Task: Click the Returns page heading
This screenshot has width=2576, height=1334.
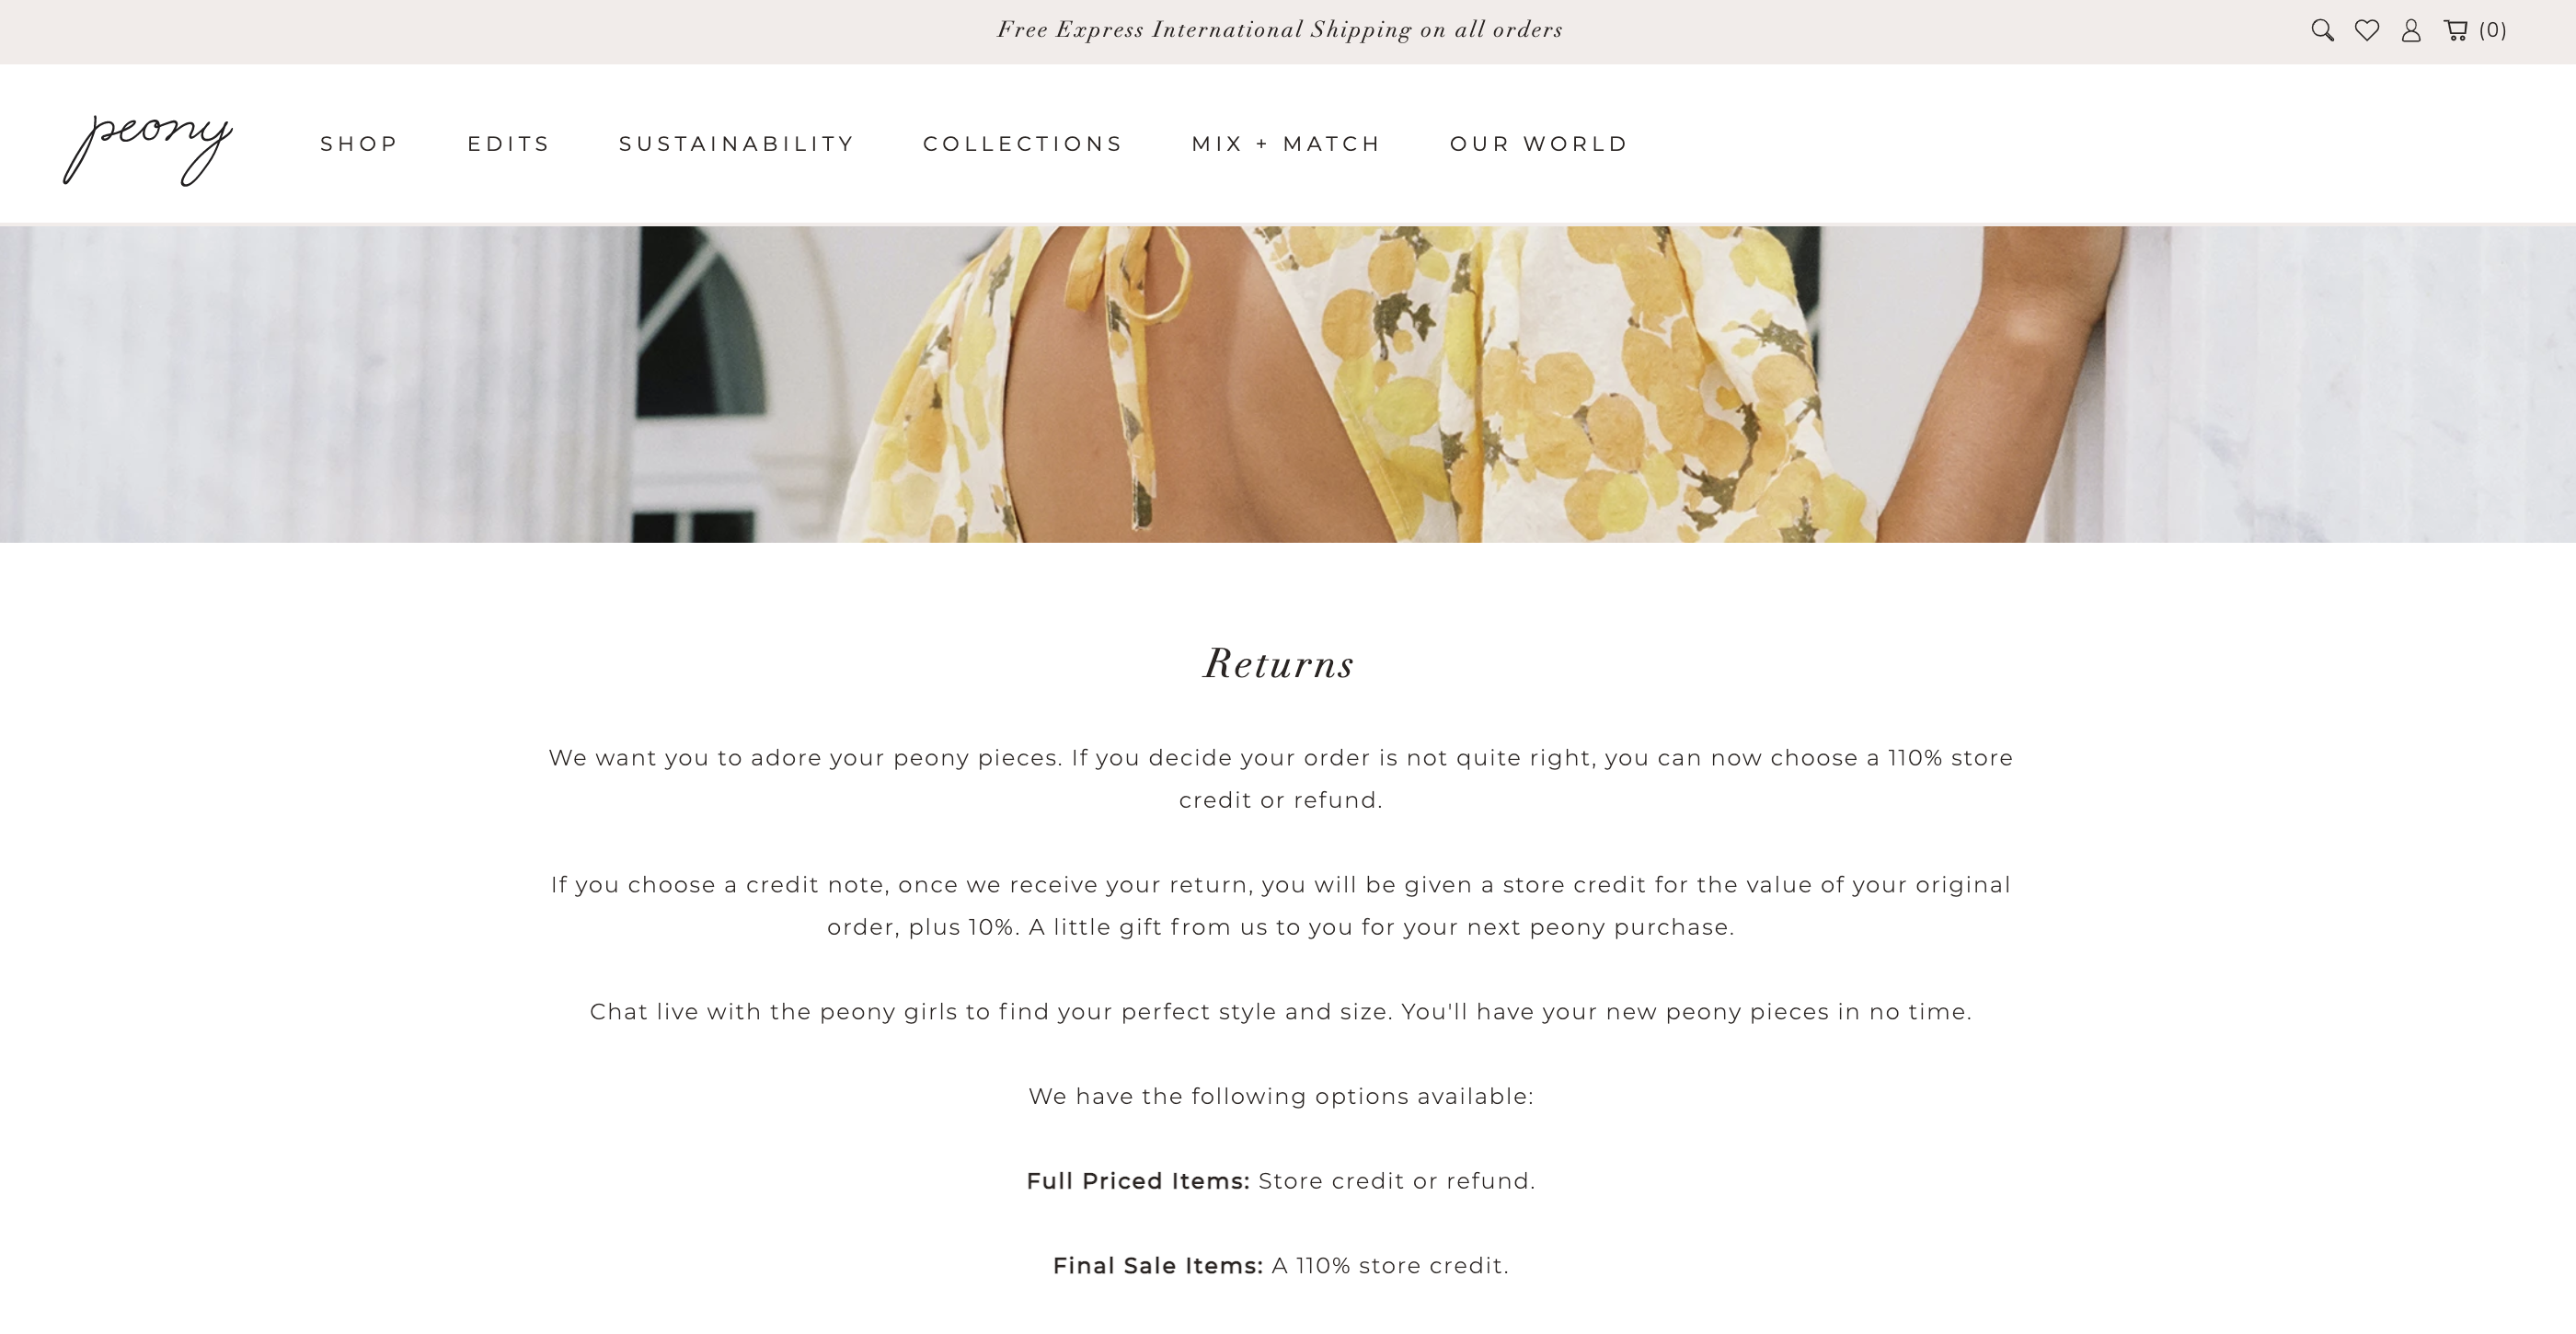Action: (x=1279, y=664)
